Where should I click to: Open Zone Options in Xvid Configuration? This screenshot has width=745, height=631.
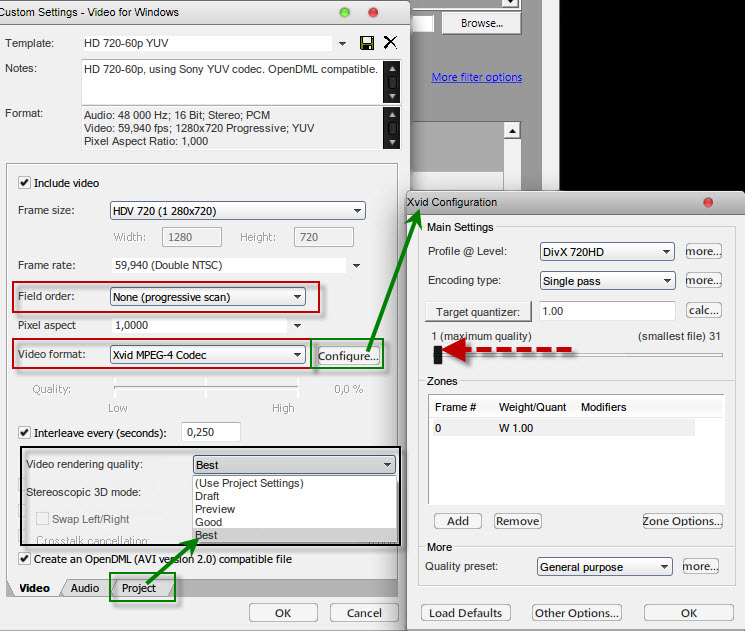coord(682,521)
